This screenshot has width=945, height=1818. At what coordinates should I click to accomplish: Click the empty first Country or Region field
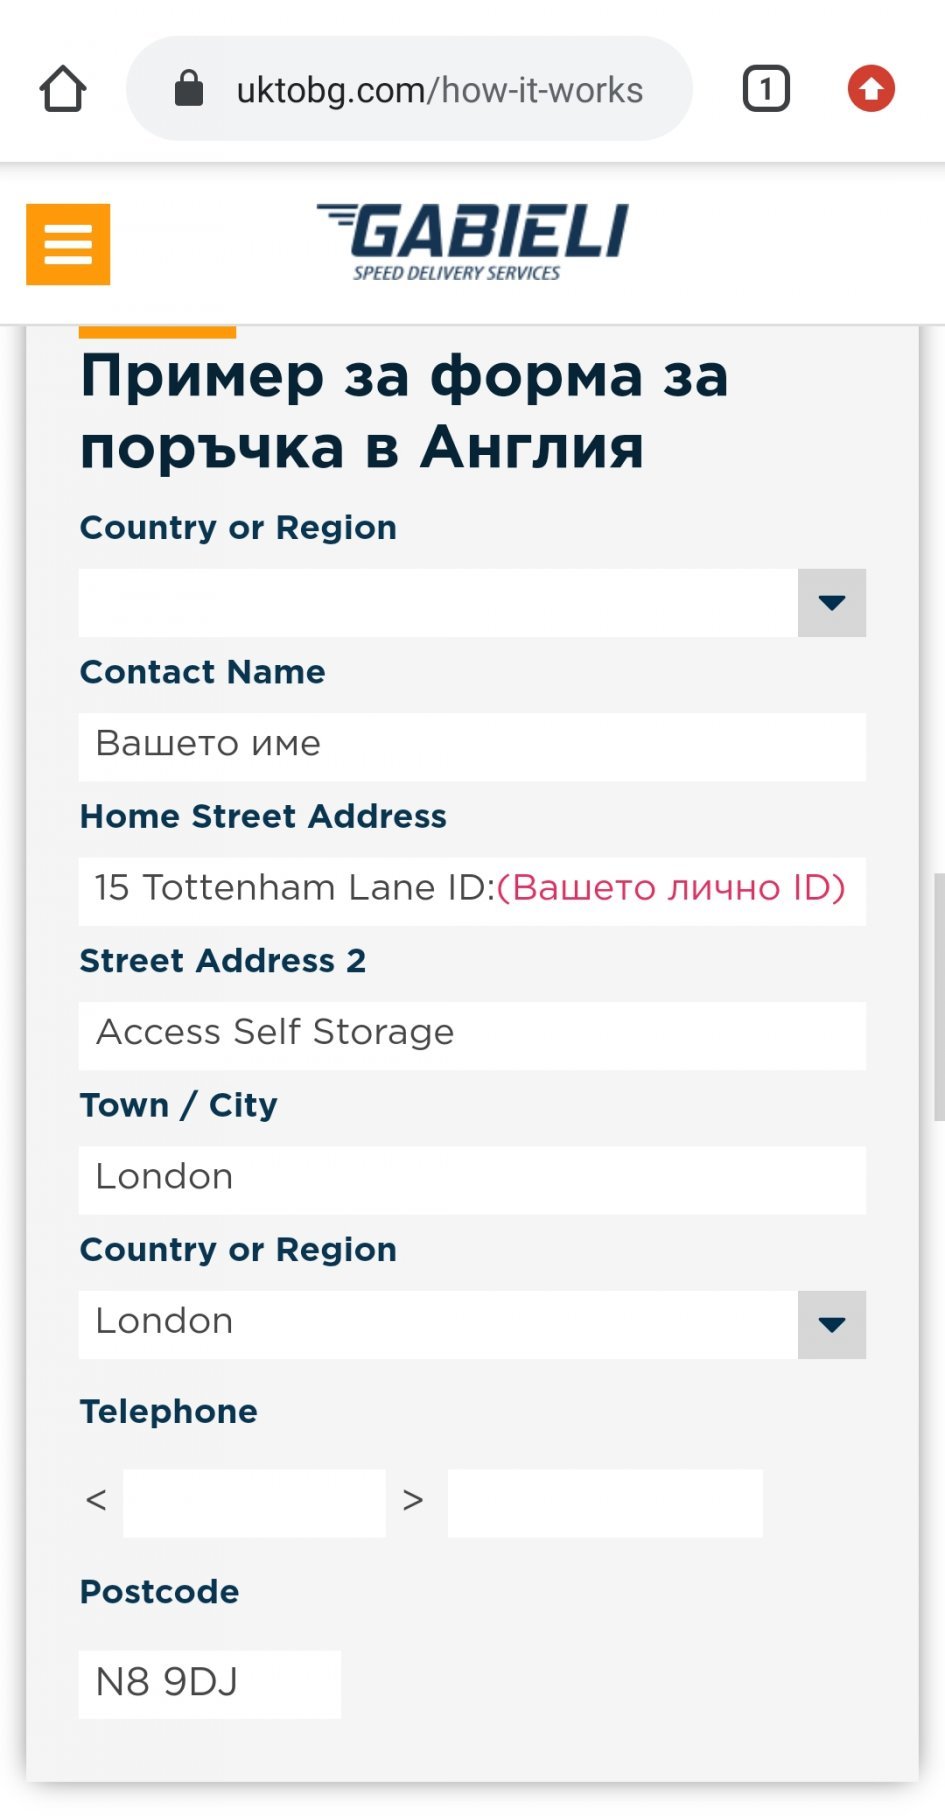(x=438, y=603)
